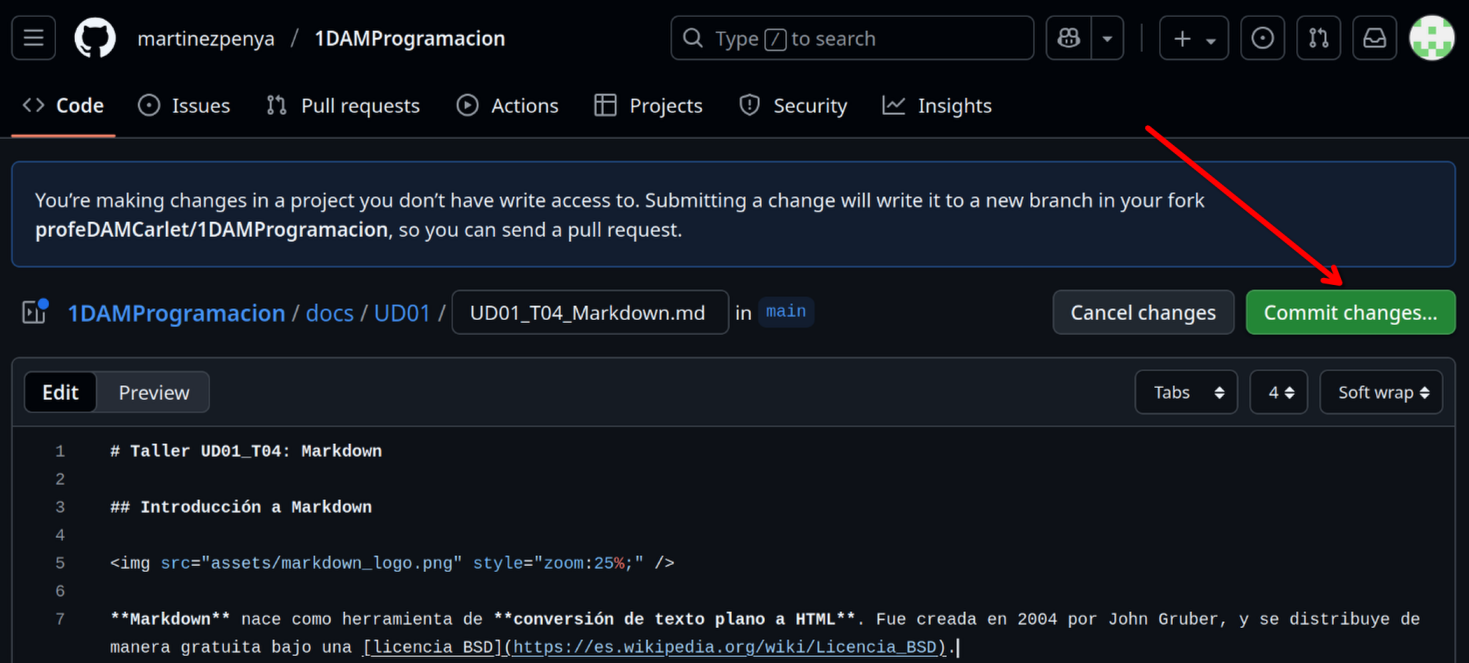Launch GitHub Copilot chat icon
The height and width of the screenshot is (663, 1469).
[1068, 37]
